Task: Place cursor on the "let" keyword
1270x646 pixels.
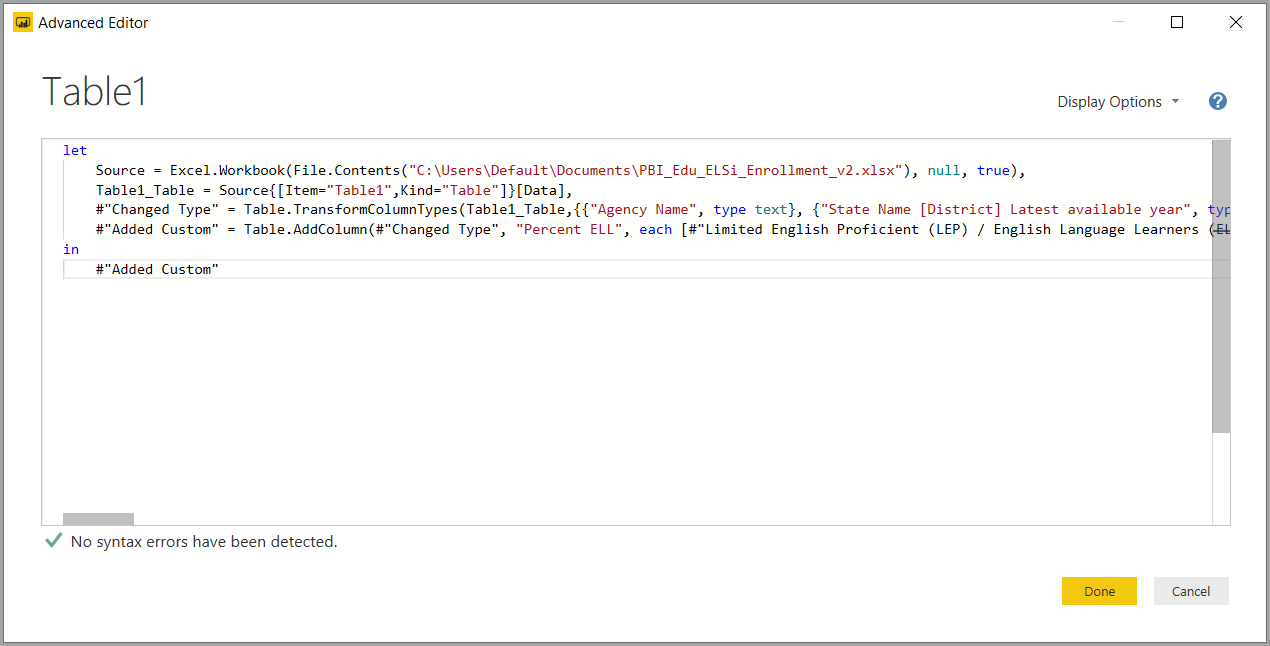Action: point(75,150)
